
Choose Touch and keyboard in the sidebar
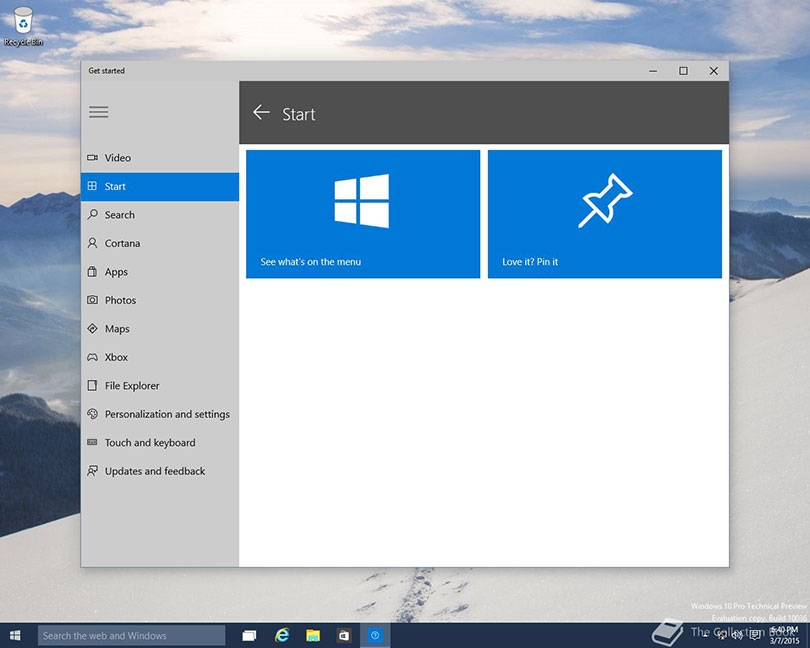(160, 442)
